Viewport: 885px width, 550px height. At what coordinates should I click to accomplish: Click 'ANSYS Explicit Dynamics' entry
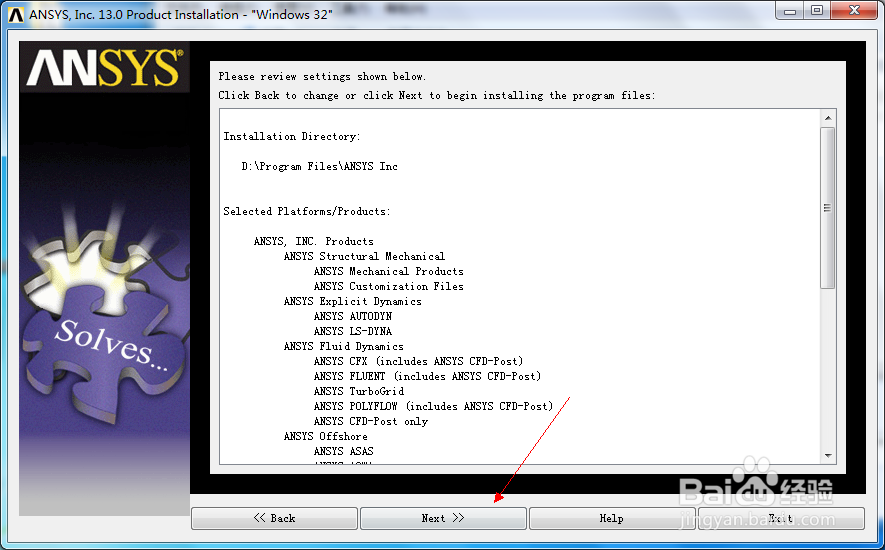[352, 302]
